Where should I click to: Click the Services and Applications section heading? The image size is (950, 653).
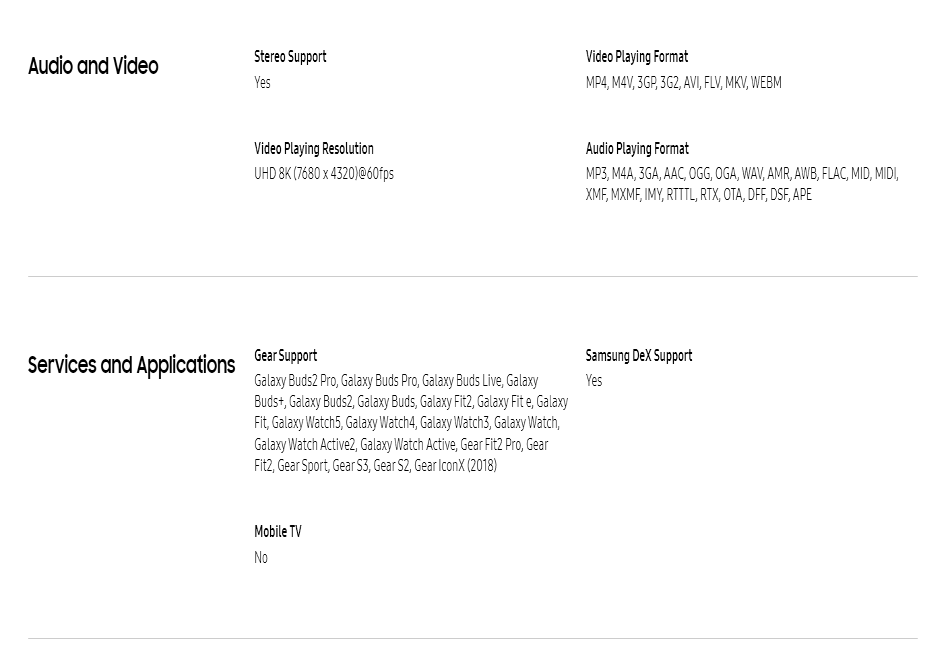click(x=131, y=365)
